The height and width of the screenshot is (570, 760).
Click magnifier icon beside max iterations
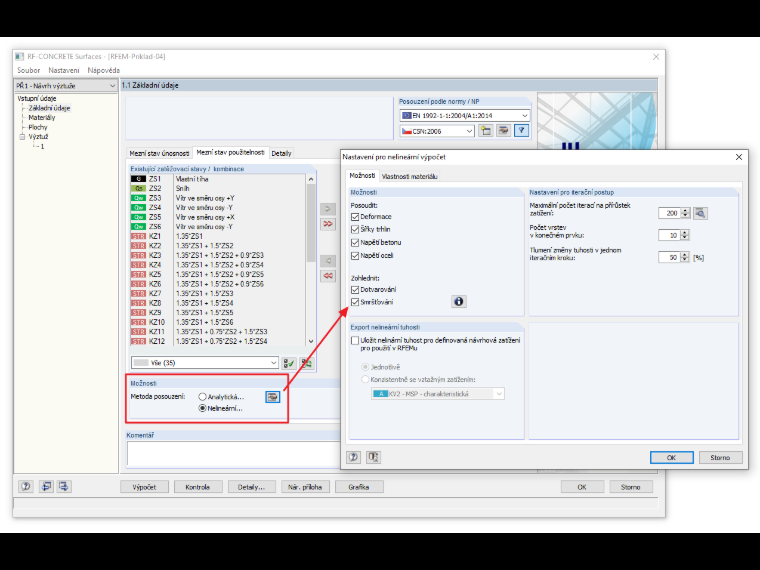700,213
